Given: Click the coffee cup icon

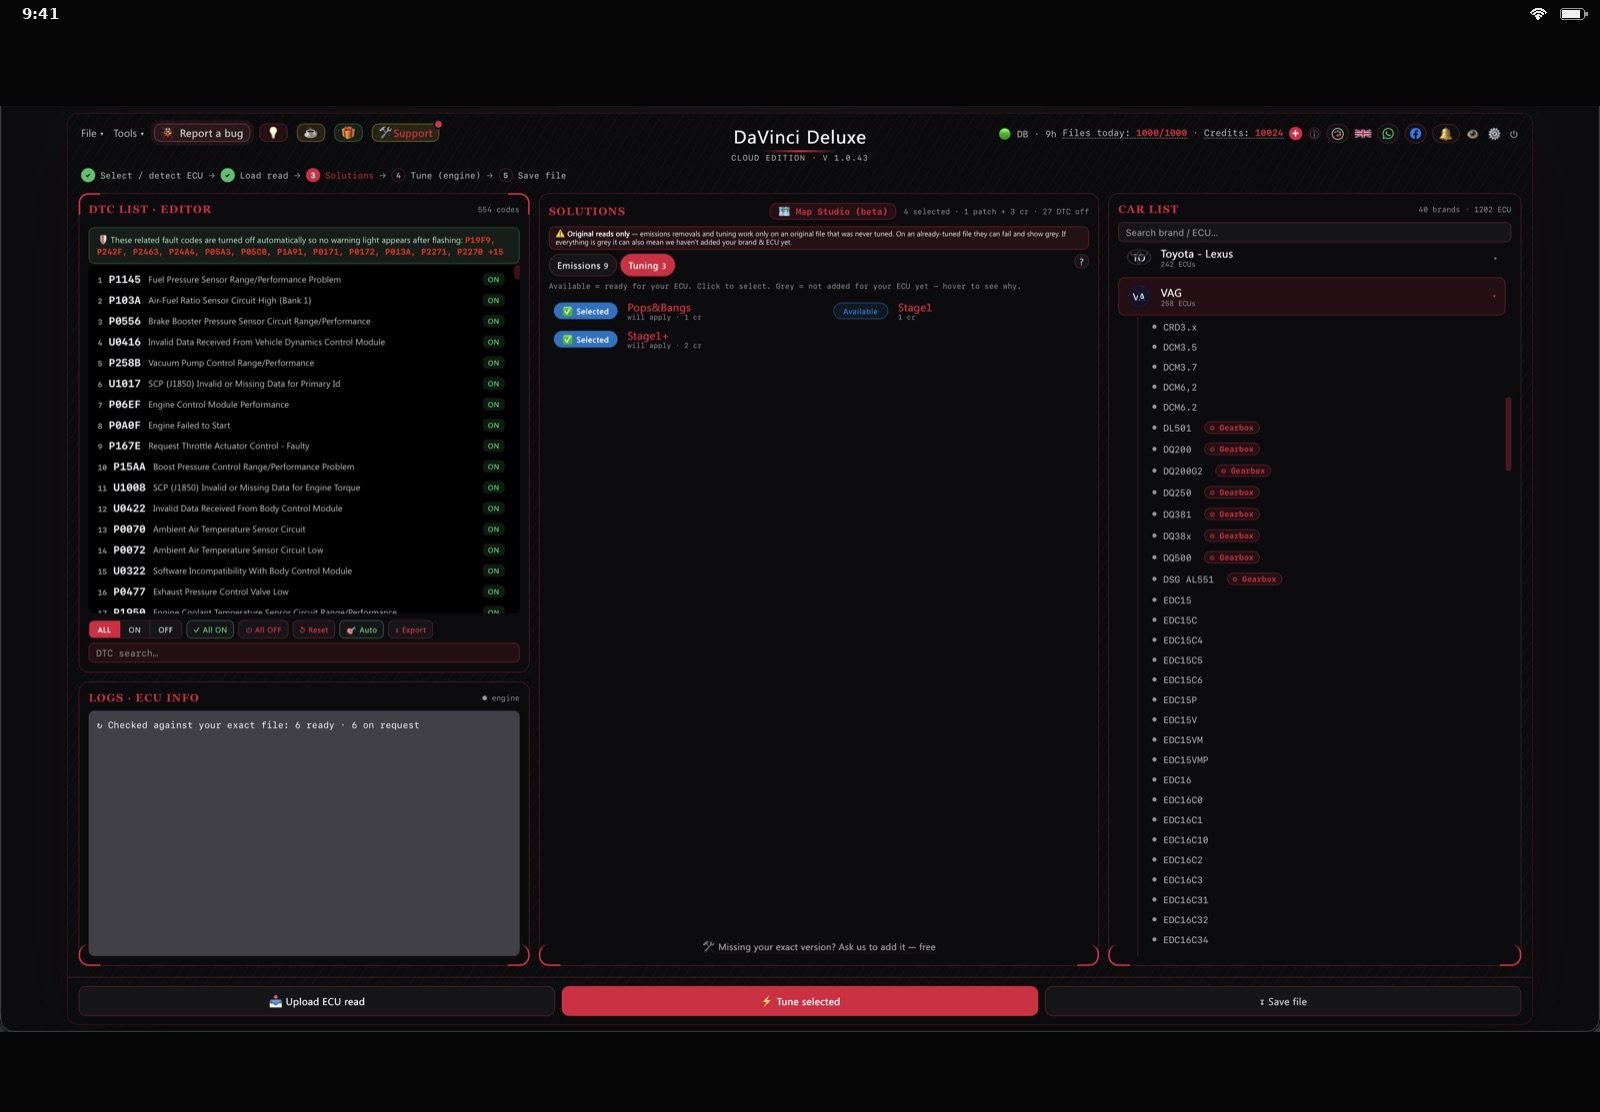Looking at the screenshot, I should (x=311, y=133).
